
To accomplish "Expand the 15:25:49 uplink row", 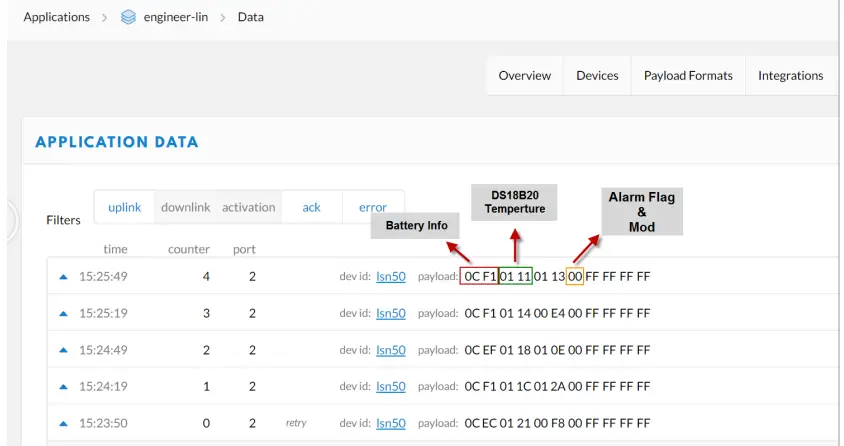I will (x=64, y=277).
